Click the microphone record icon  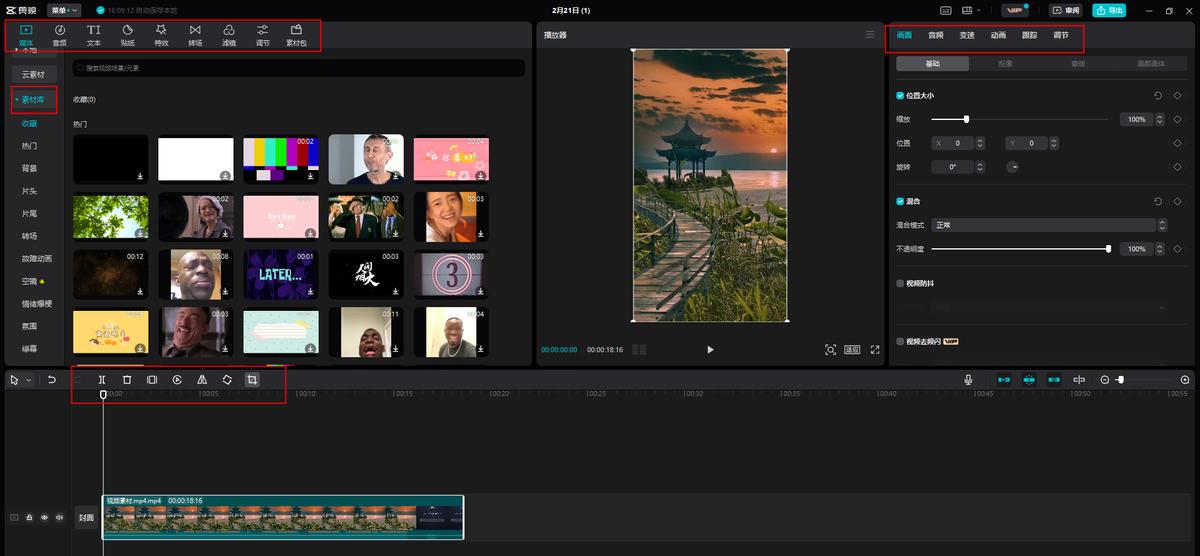(x=968, y=380)
